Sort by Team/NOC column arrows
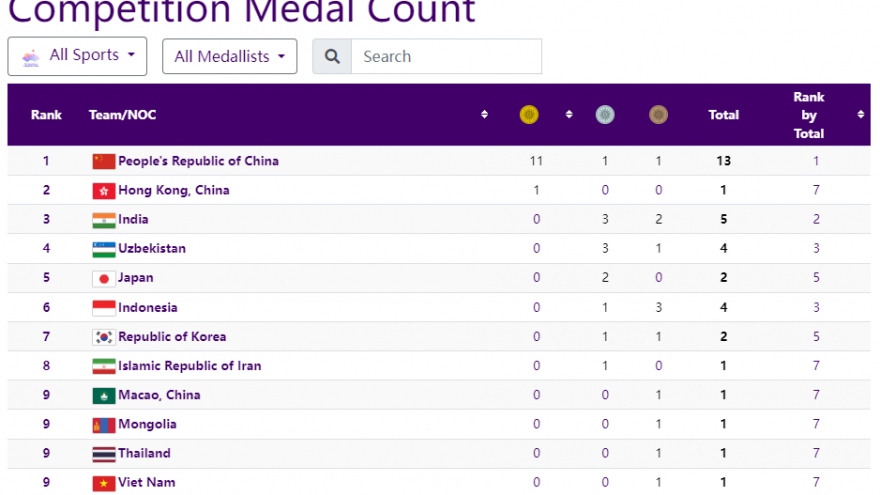Image resolution: width=880 pixels, height=495 pixels. tap(485, 115)
